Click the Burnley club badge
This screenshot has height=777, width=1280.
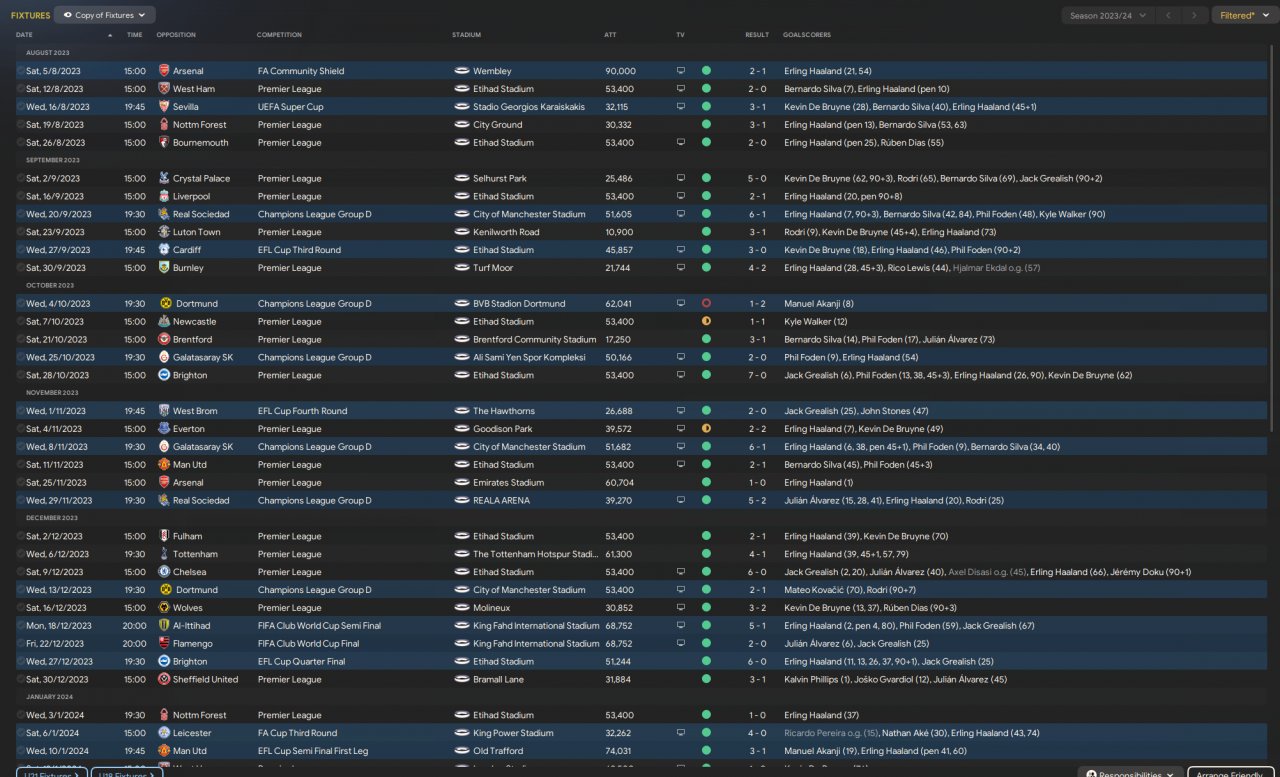click(x=164, y=268)
